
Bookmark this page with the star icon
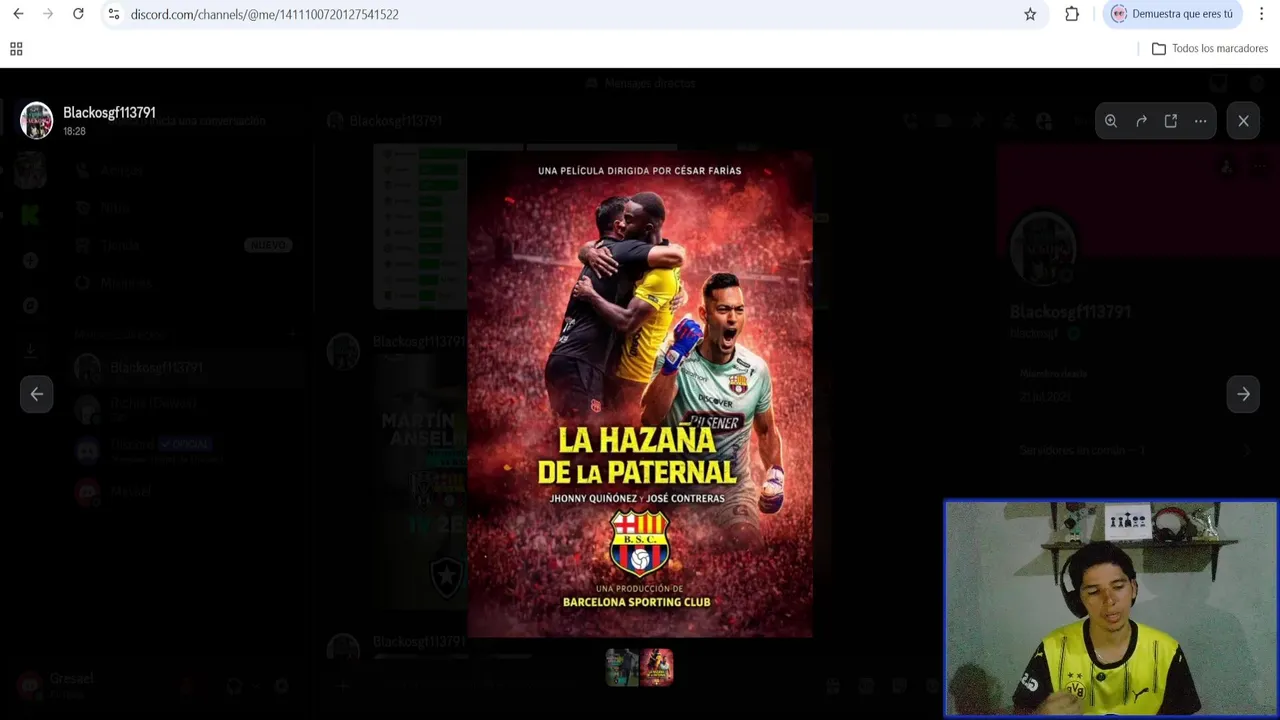point(1030,14)
